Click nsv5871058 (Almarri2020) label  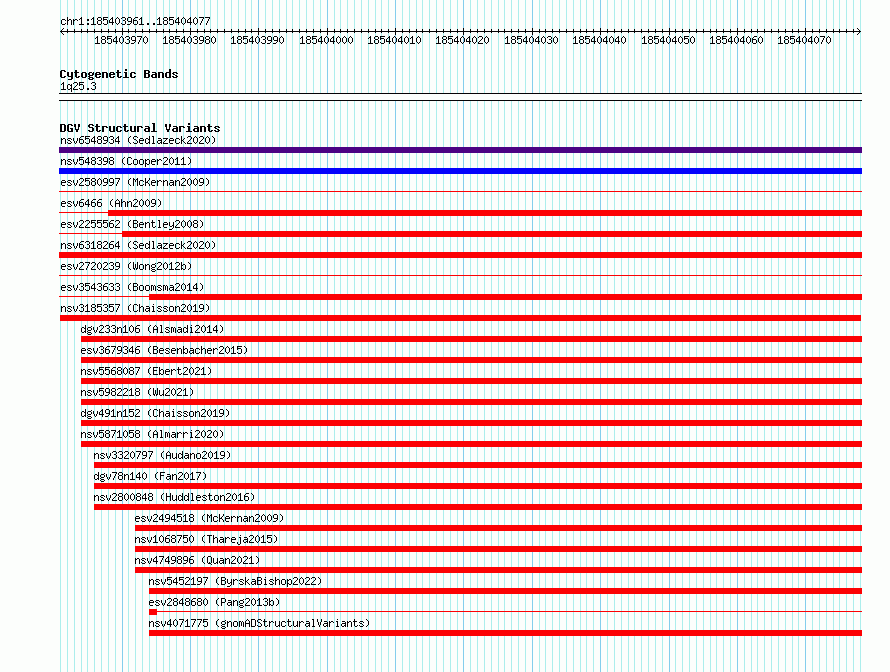coord(152,434)
